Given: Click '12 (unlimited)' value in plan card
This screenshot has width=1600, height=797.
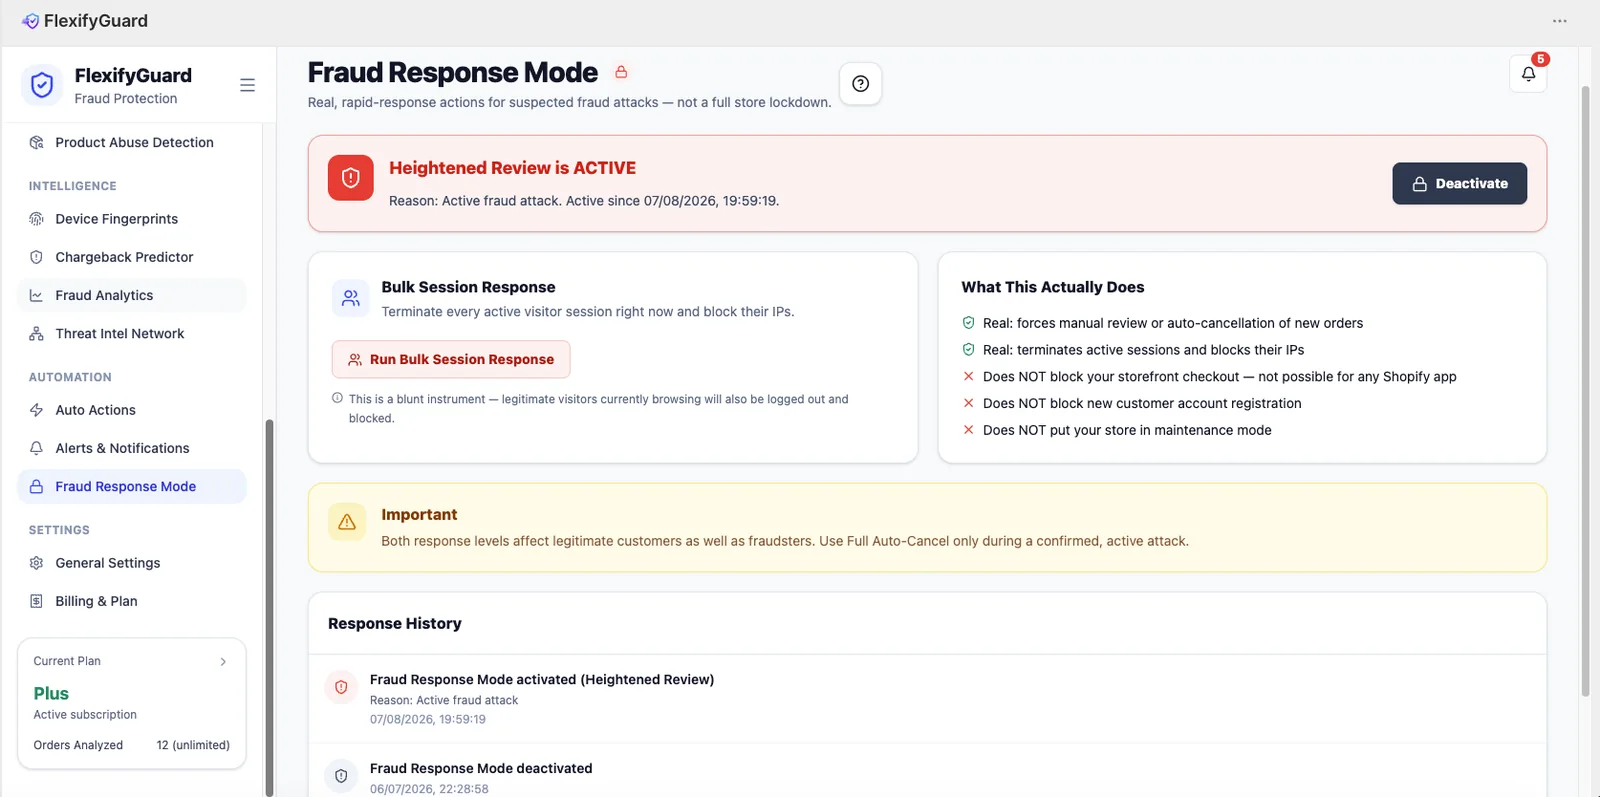Looking at the screenshot, I should pos(193,745).
